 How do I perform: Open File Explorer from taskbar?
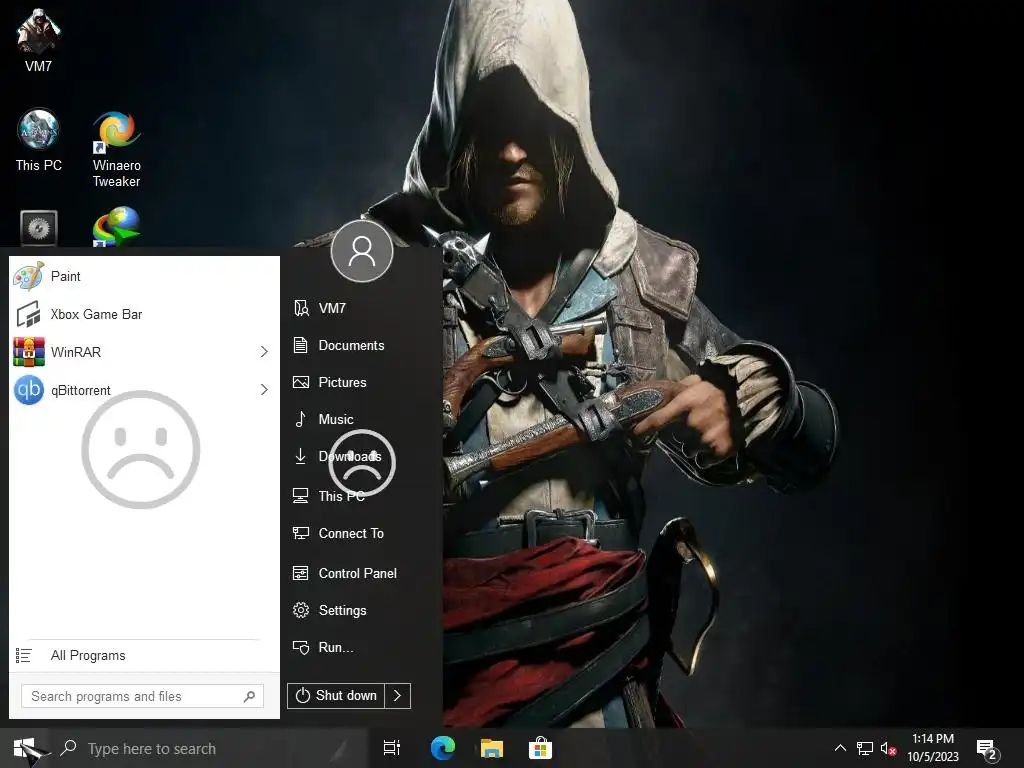(x=492, y=748)
